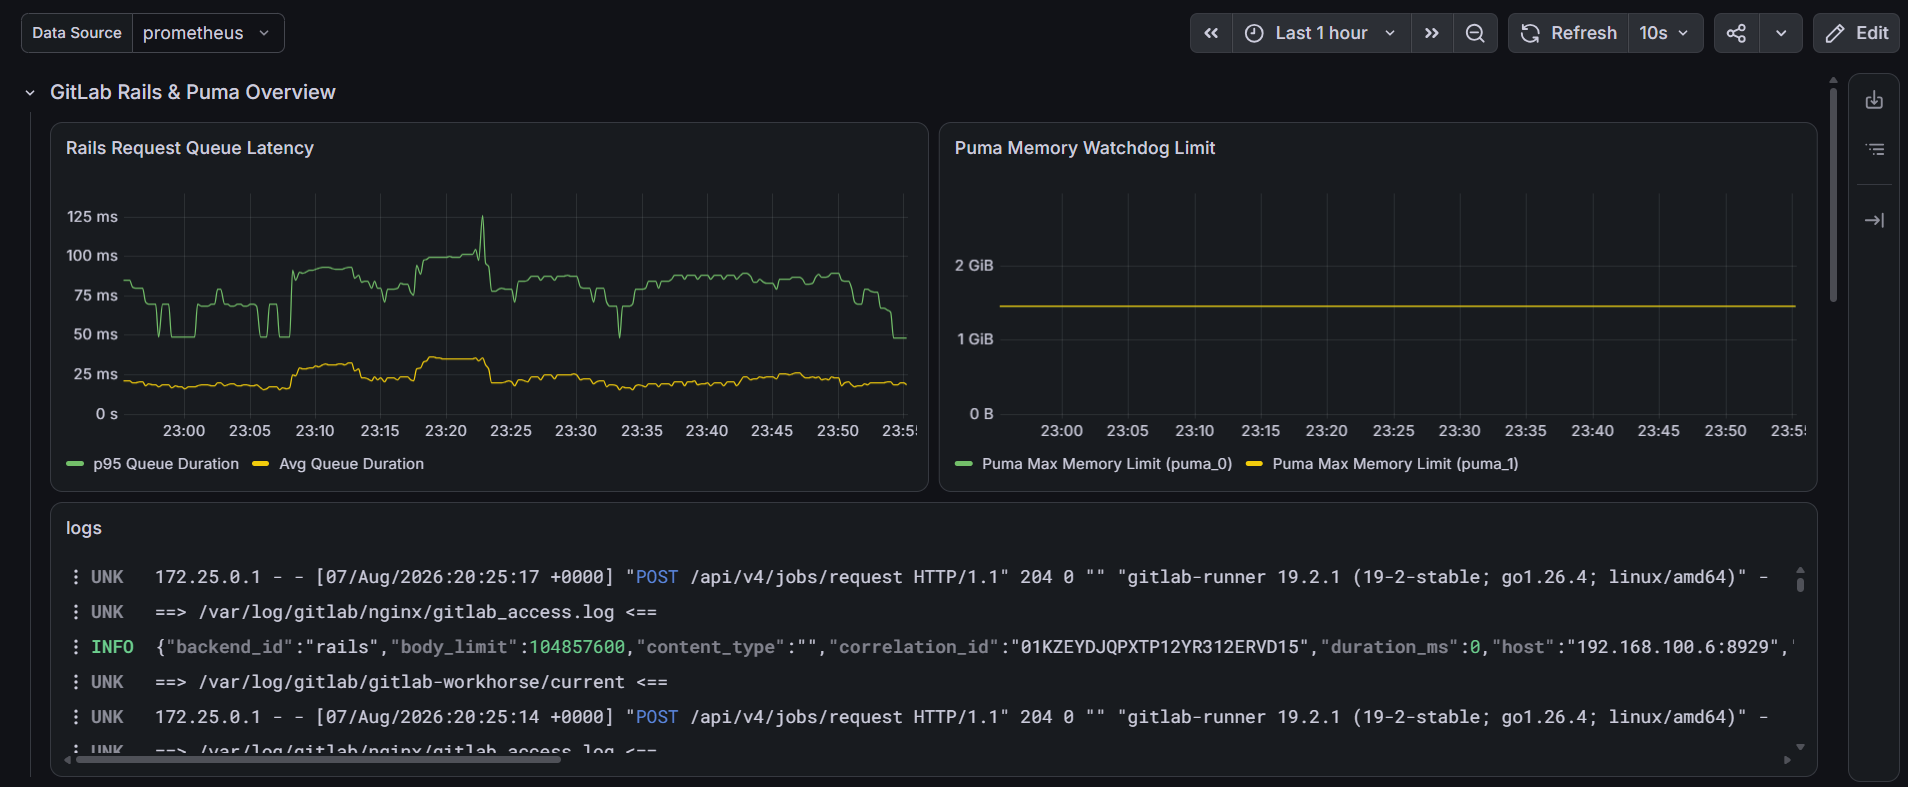Image resolution: width=1908 pixels, height=787 pixels.
Task: Click the 125 ms axis label
Action: pyautogui.click(x=92, y=217)
